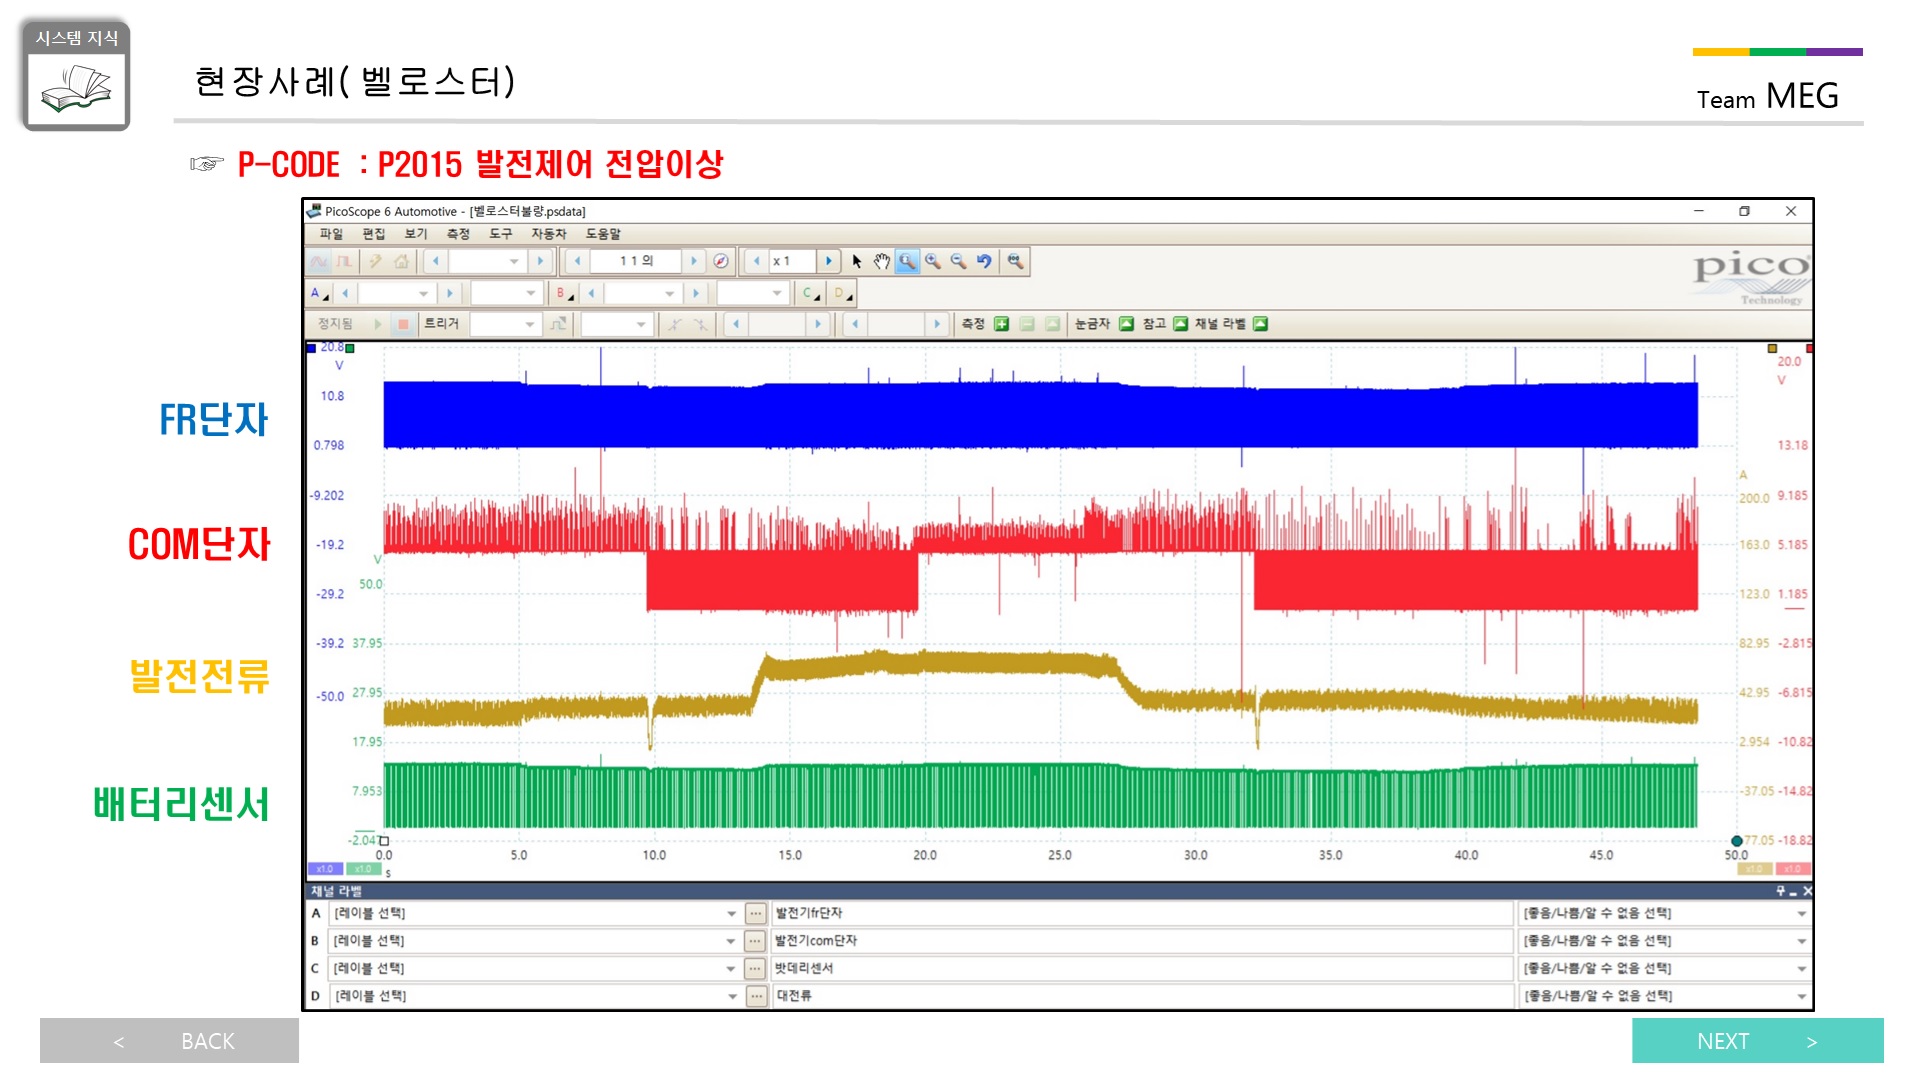The image size is (1920, 1080).
Task: Click the ellipsis button in row B
Action: (x=756, y=941)
